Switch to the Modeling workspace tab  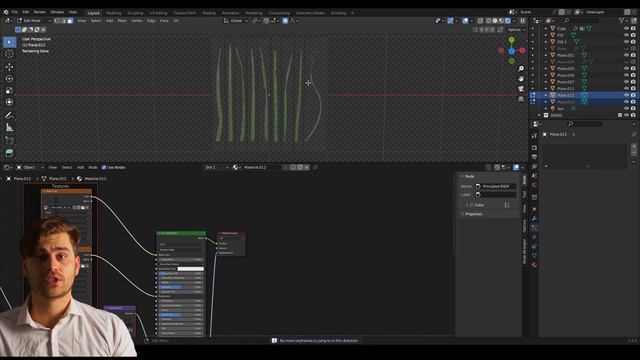[x=113, y=13]
